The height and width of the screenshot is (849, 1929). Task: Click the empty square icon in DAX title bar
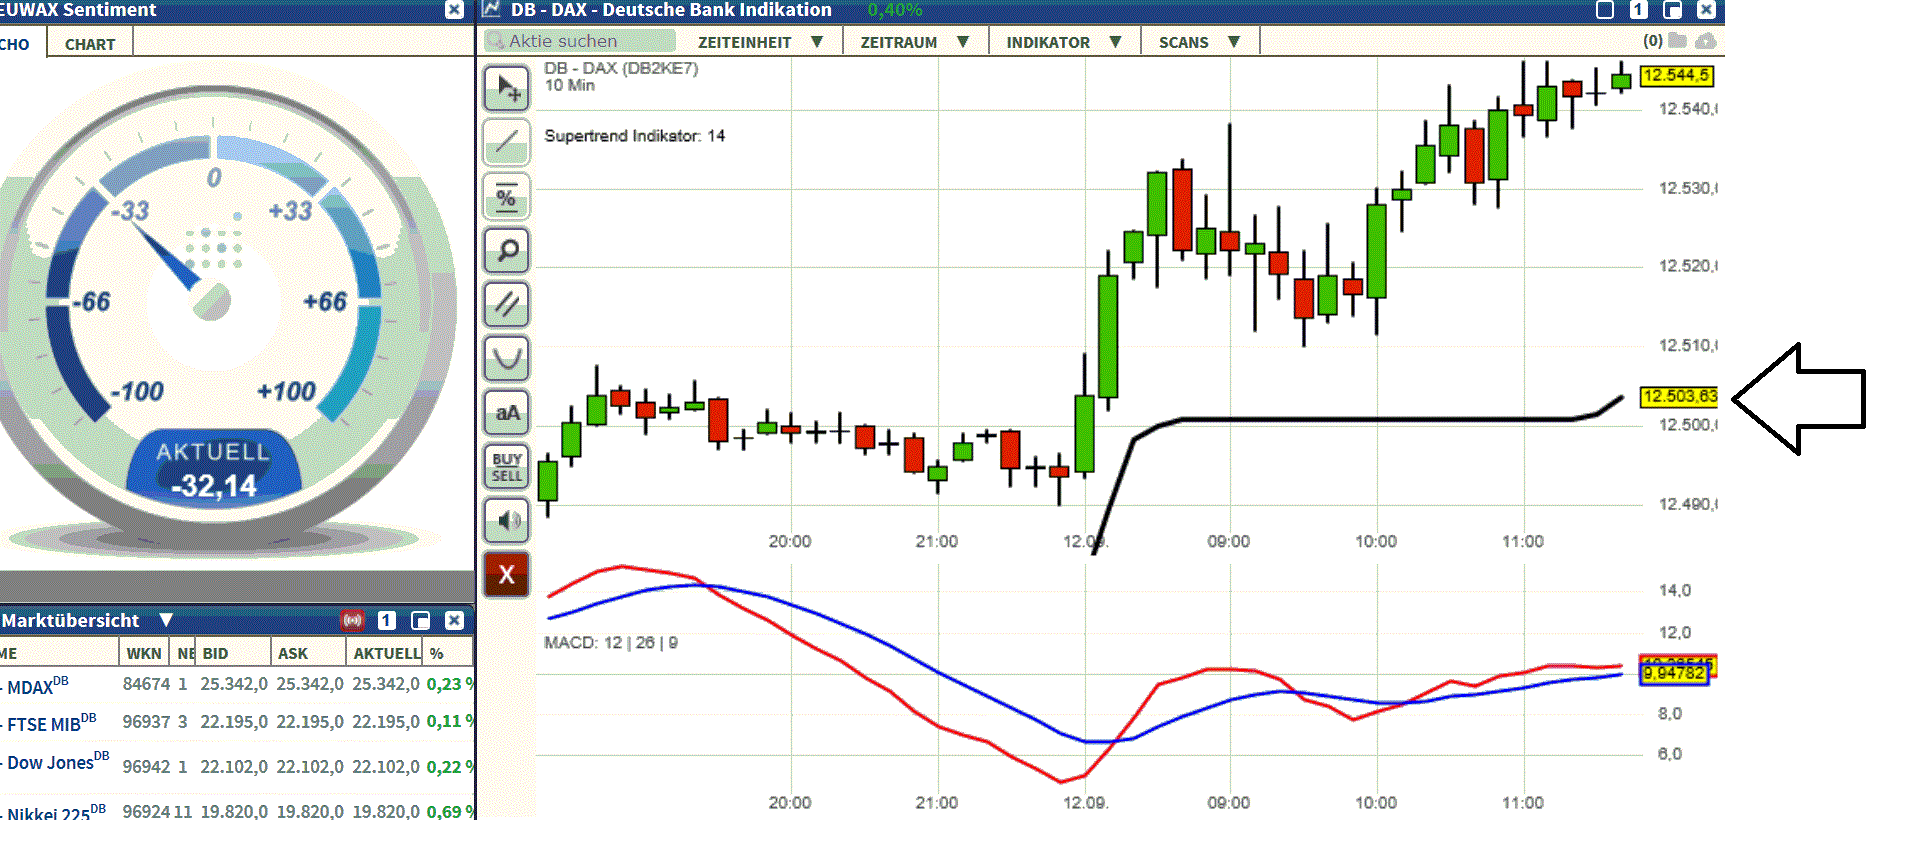click(x=1605, y=10)
